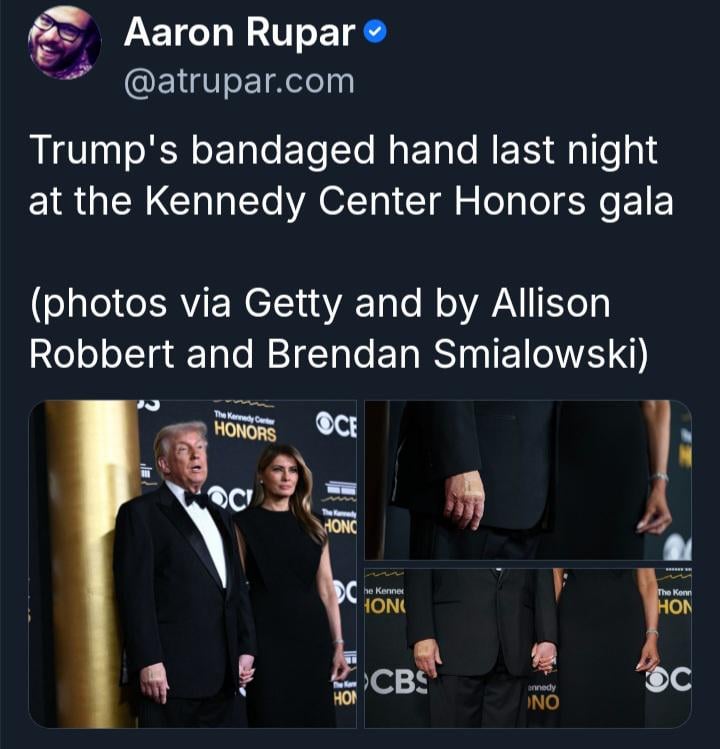Open the bottom-right photo with CBS backdrop
The height and width of the screenshot is (749, 720).
tap(528, 648)
